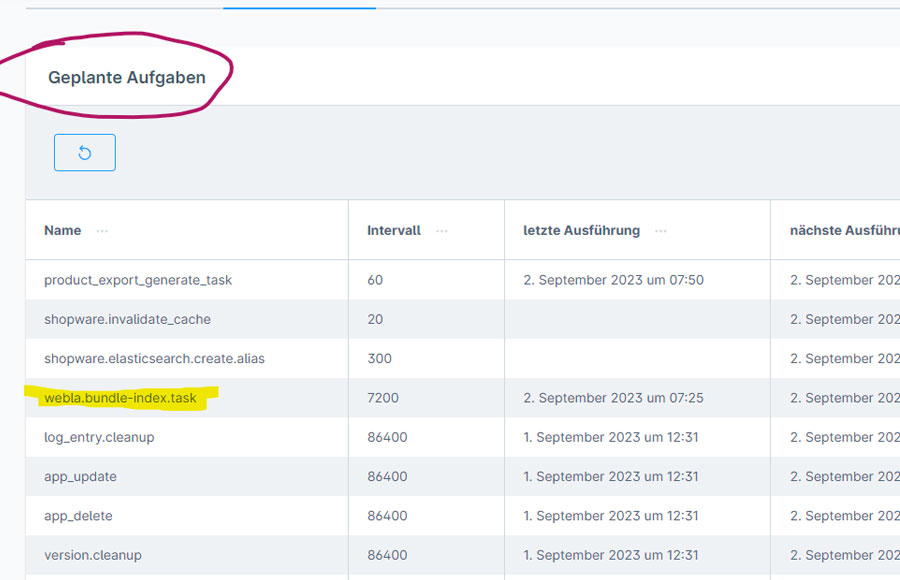
Task: Click the app_delete task name
Action: click(x=78, y=517)
